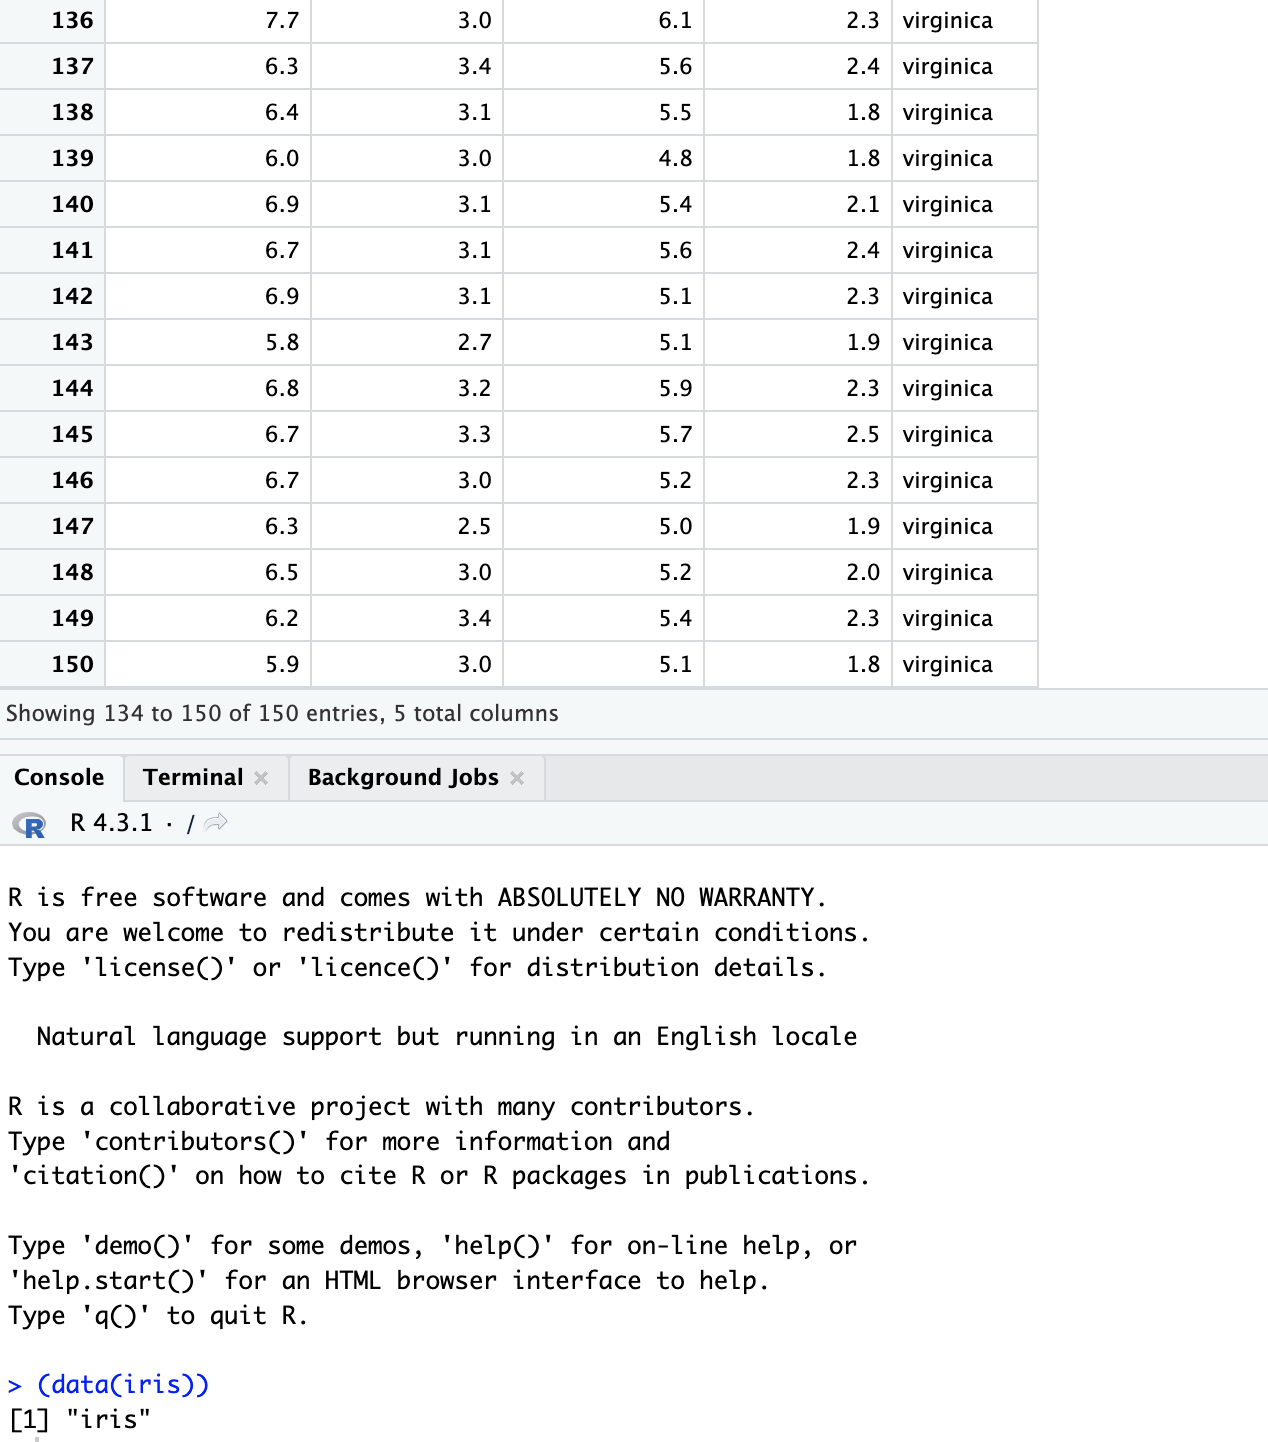Click the blue (data(iris)) command text

pos(122,1385)
